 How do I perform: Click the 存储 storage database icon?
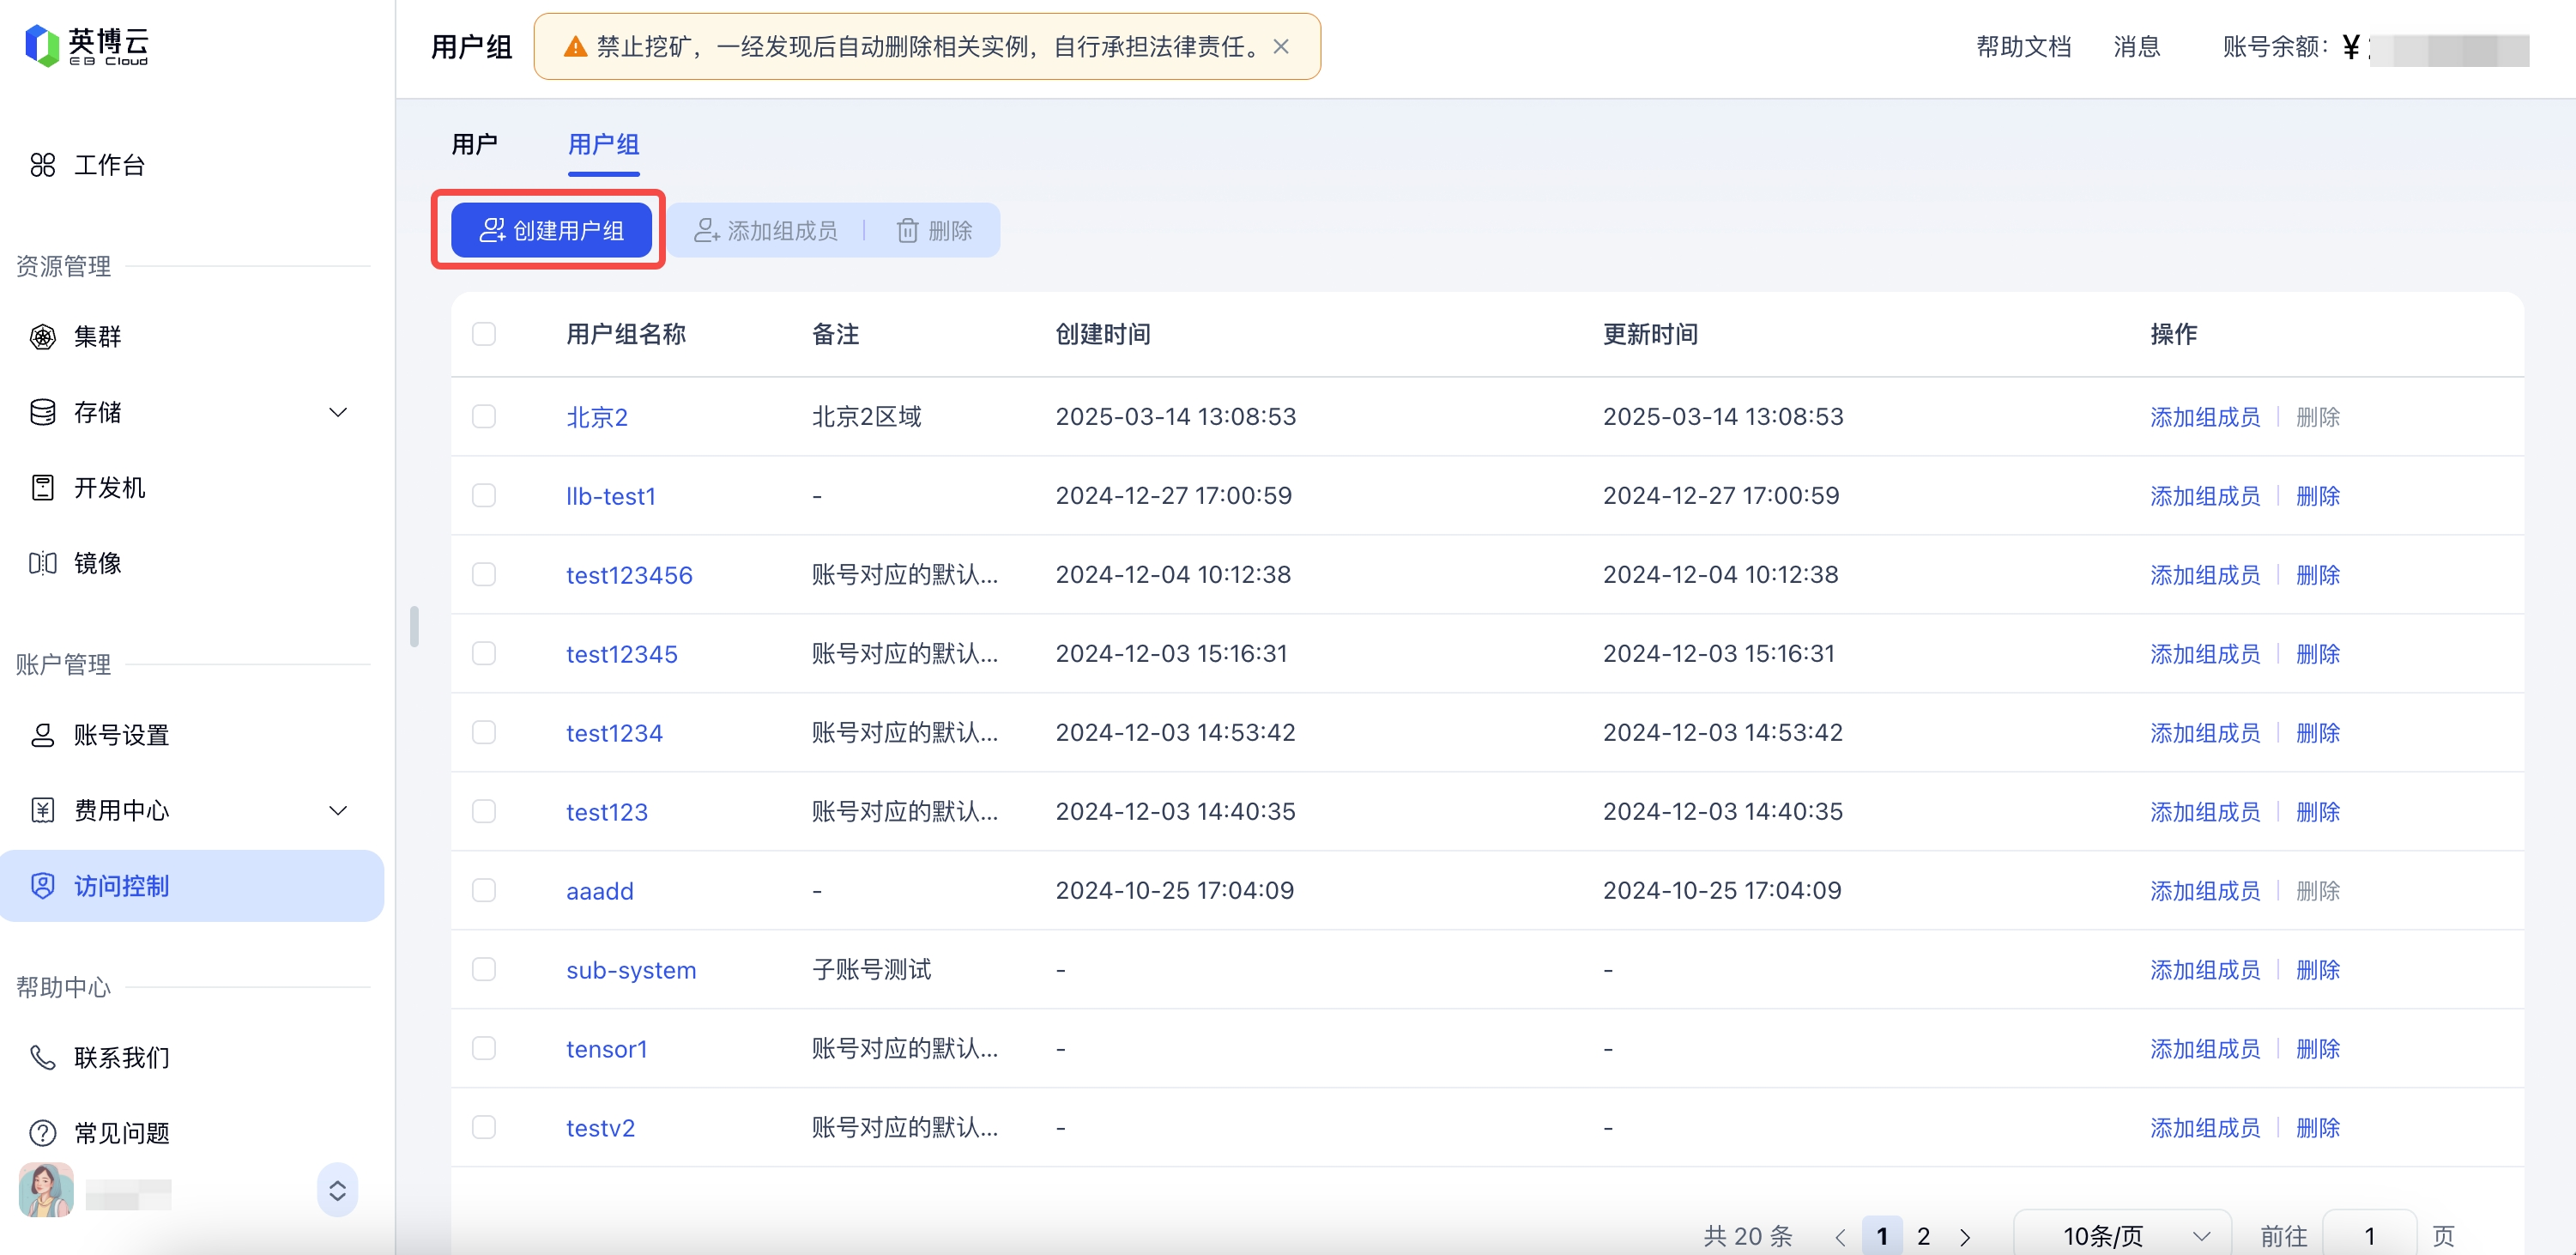(43, 412)
